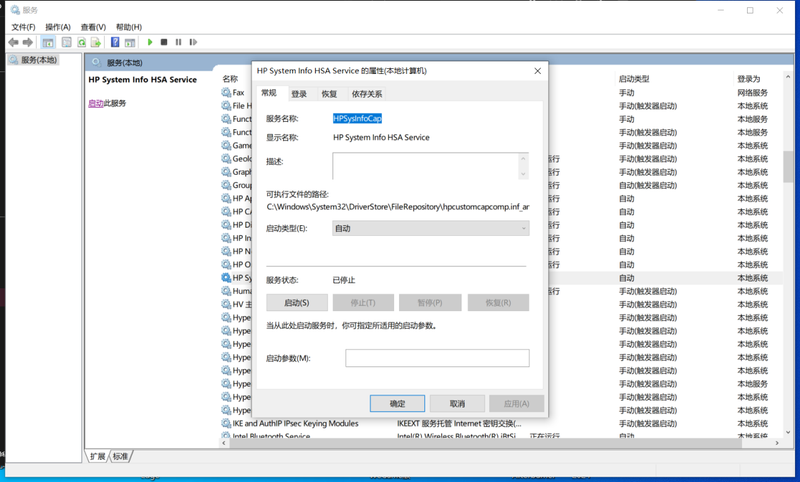The image size is (800, 482).
Task: Click the Back arrow in toolbar
Action: 13,42
